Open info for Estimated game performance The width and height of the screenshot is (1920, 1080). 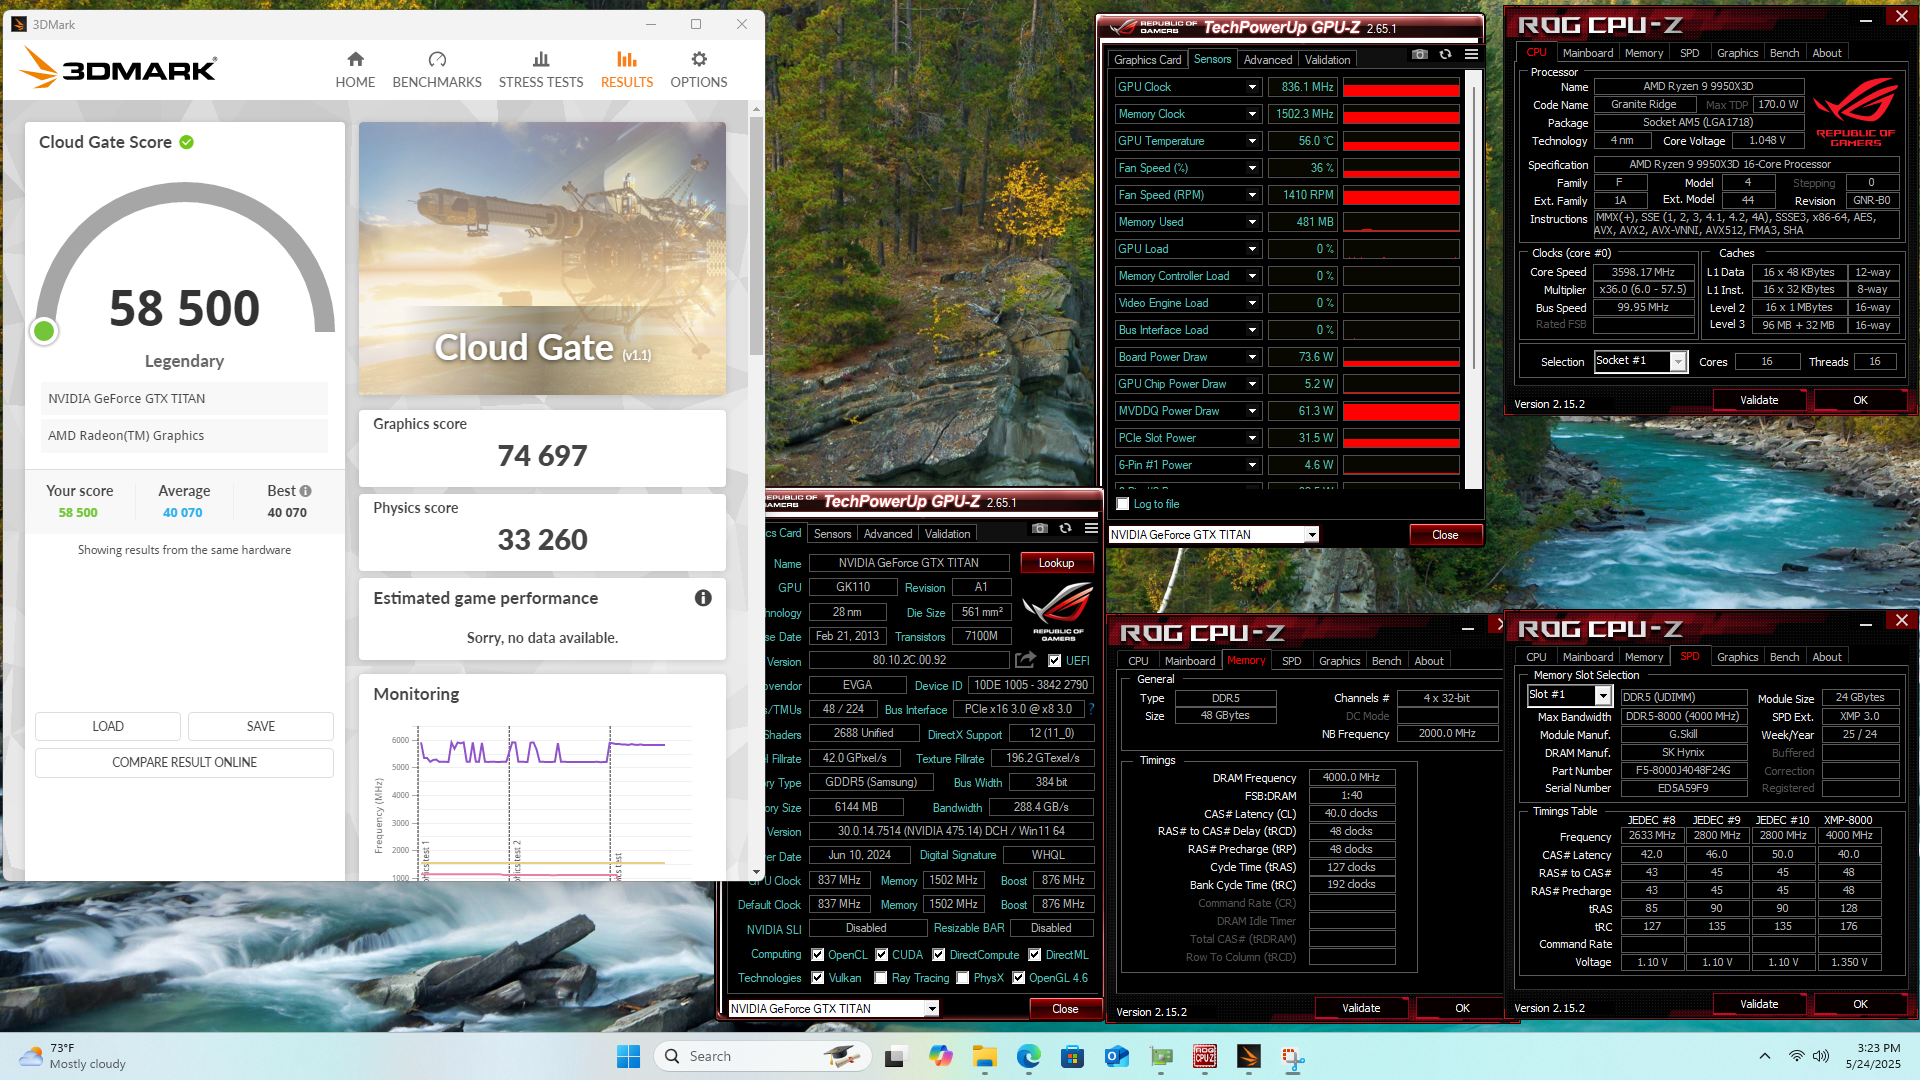(703, 598)
